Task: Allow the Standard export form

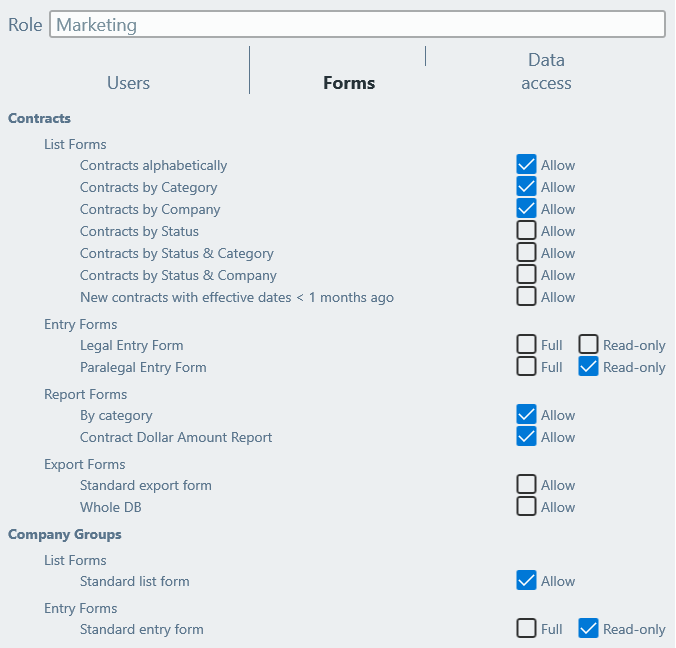Action: coord(527,485)
